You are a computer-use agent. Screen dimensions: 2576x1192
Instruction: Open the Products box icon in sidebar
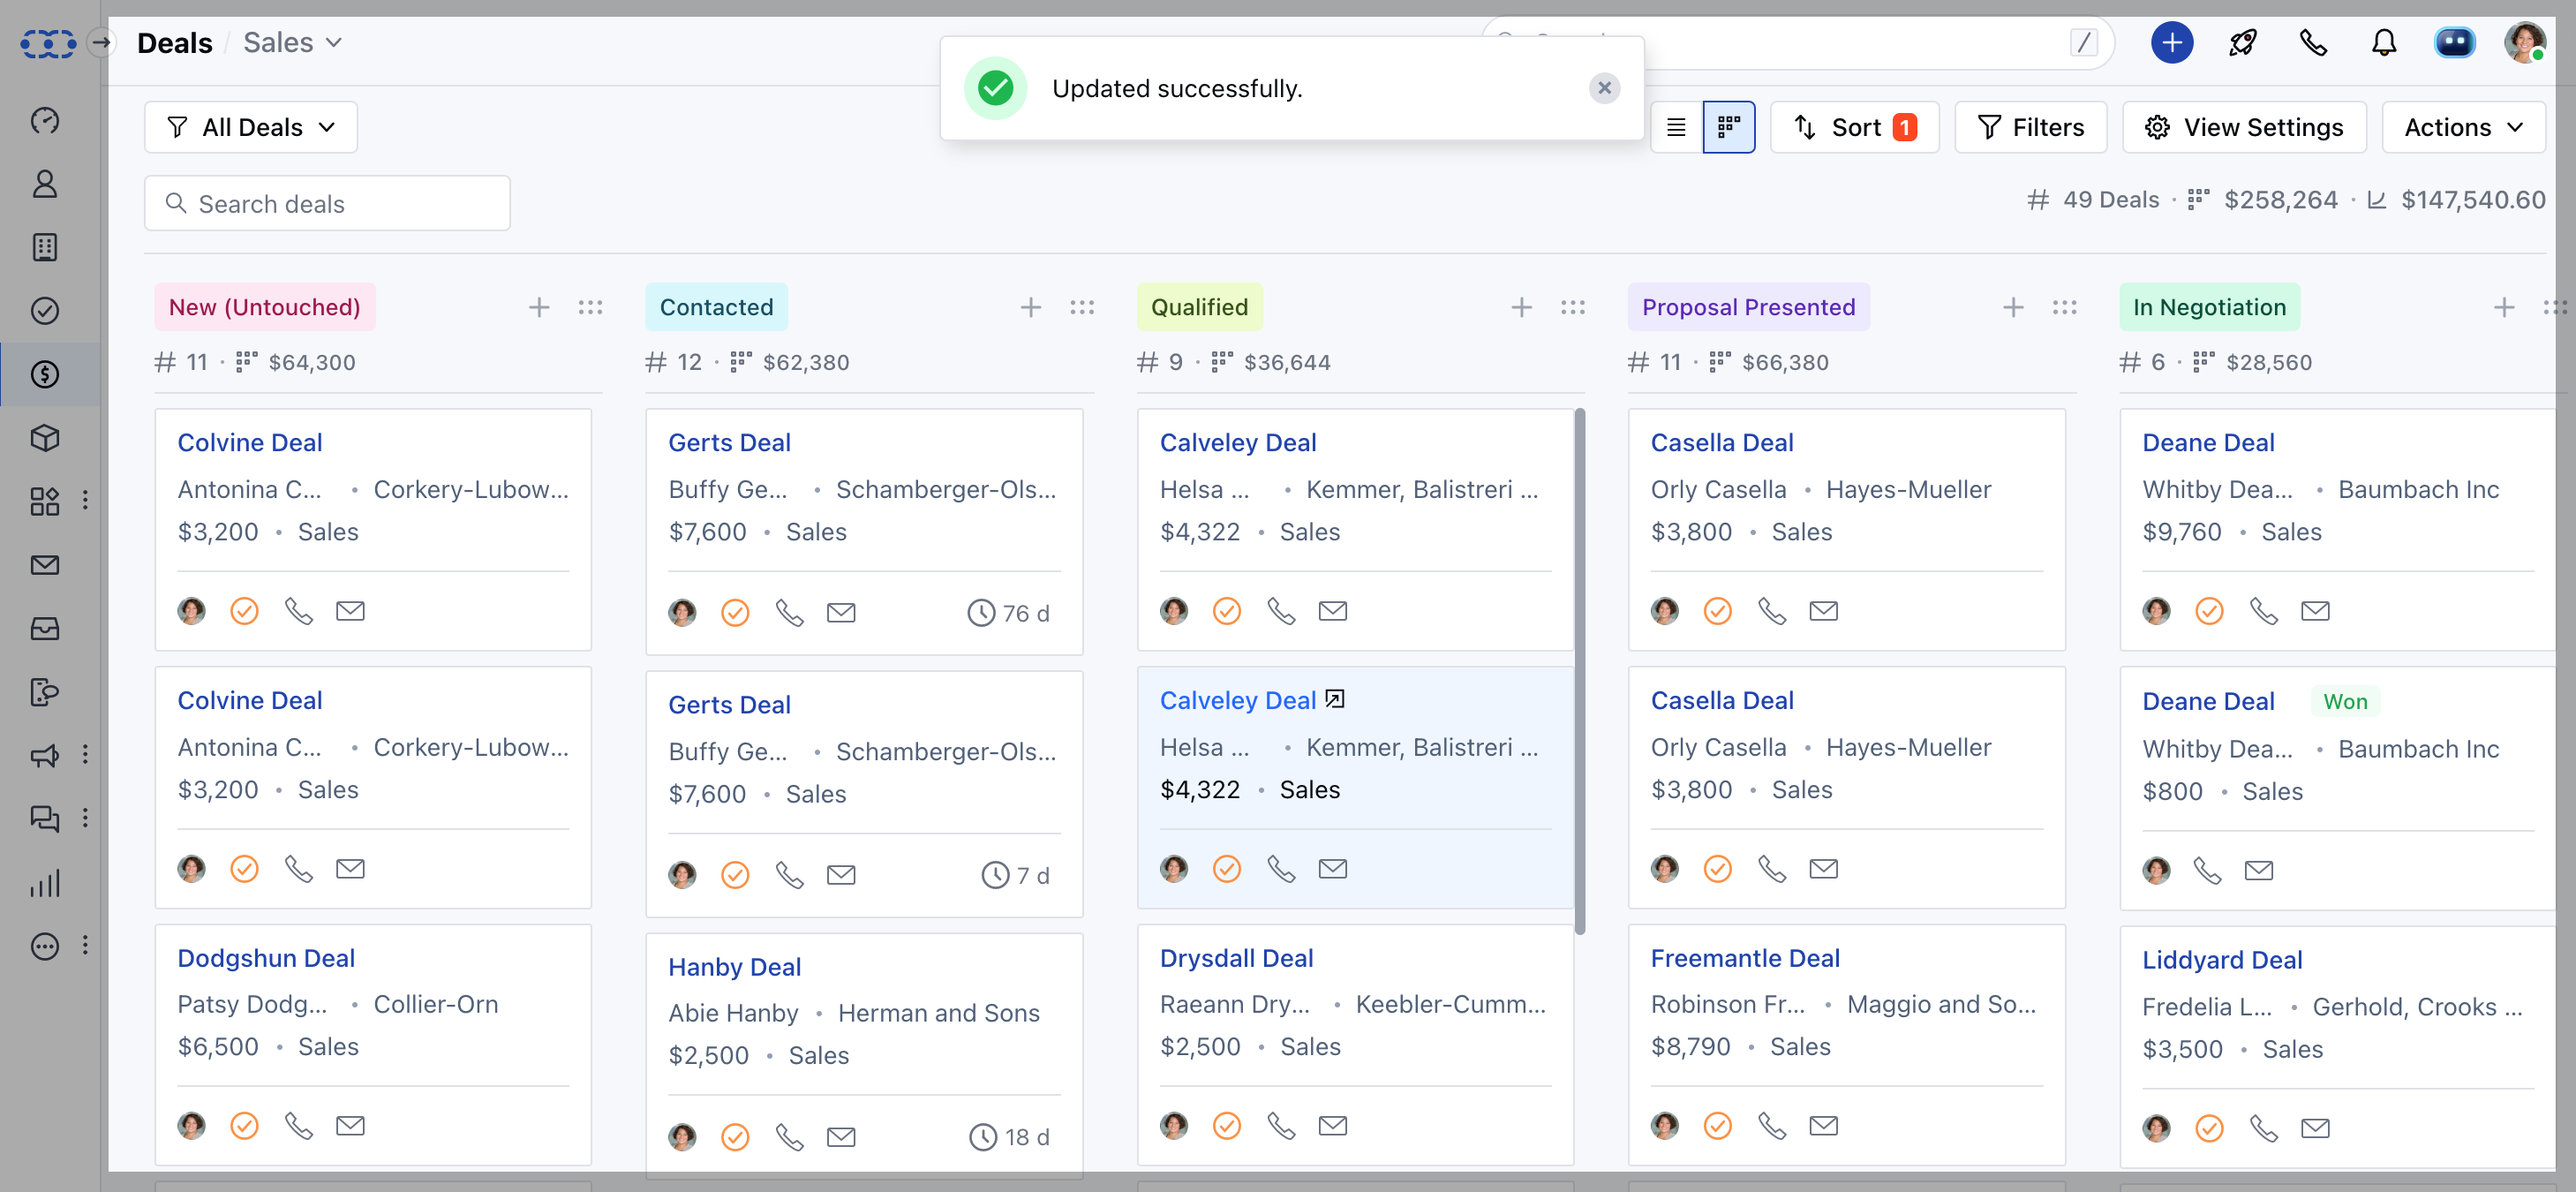coord(45,438)
